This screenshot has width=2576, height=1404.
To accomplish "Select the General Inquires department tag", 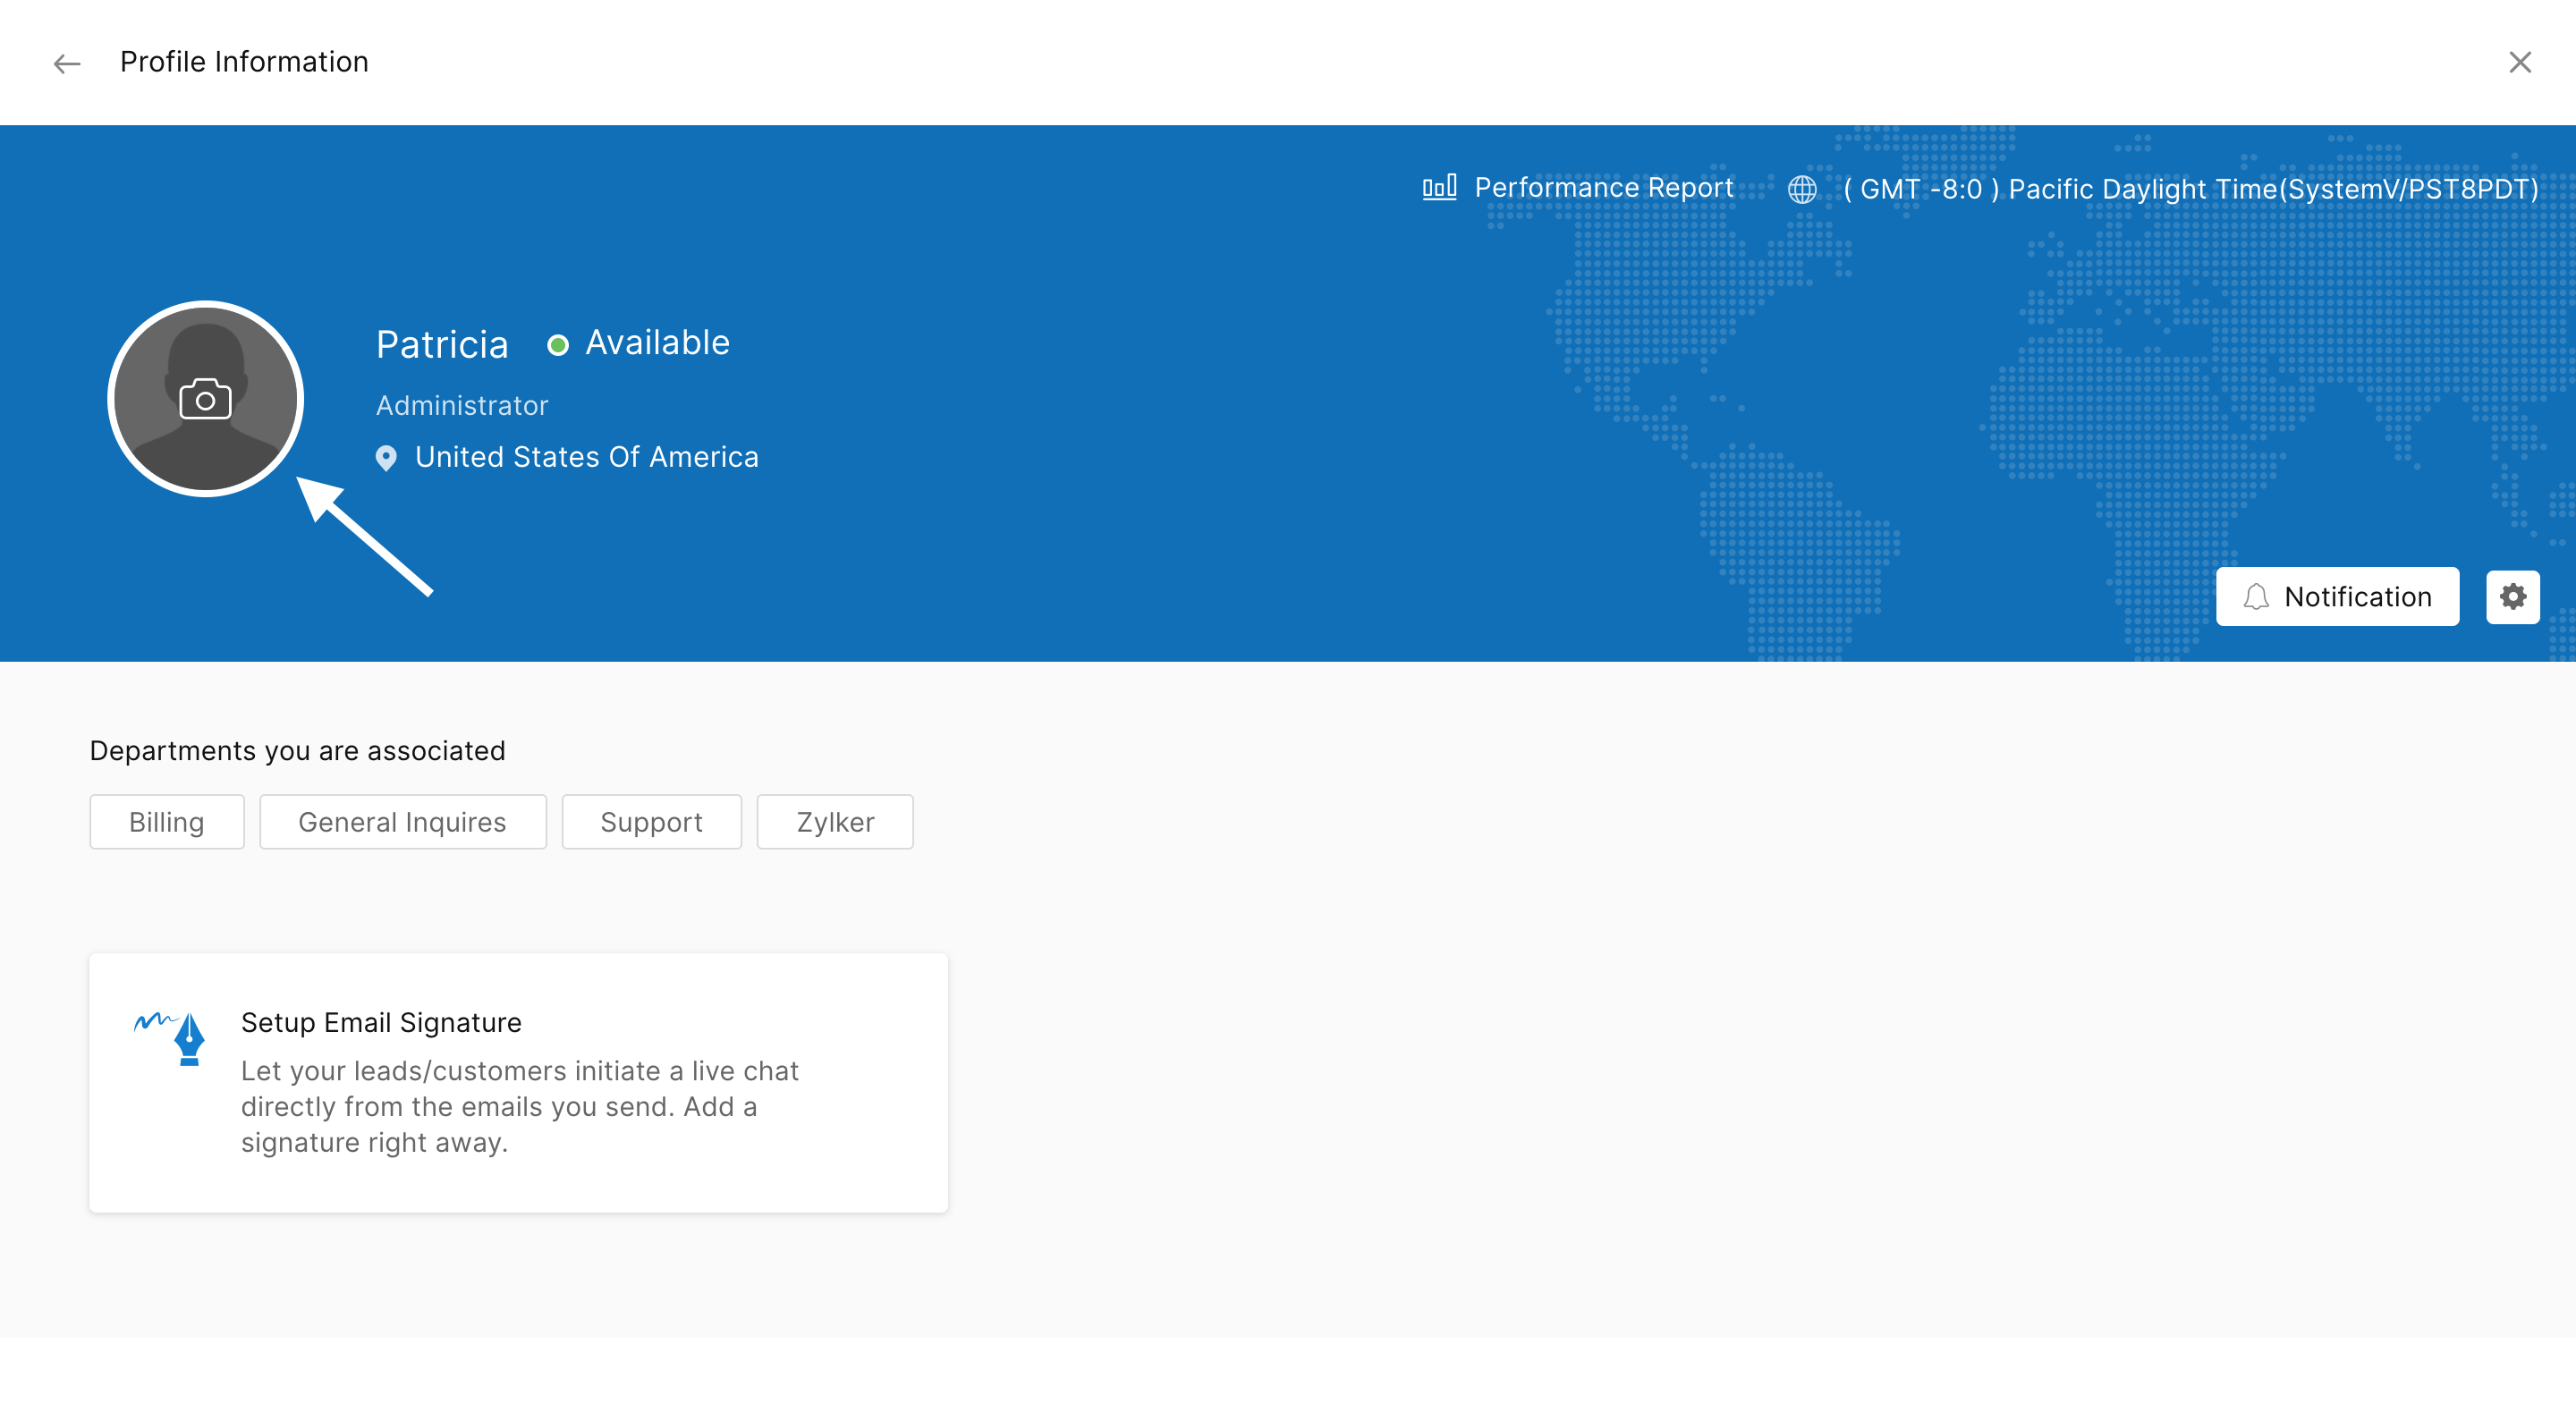I will pyautogui.click(x=402, y=822).
